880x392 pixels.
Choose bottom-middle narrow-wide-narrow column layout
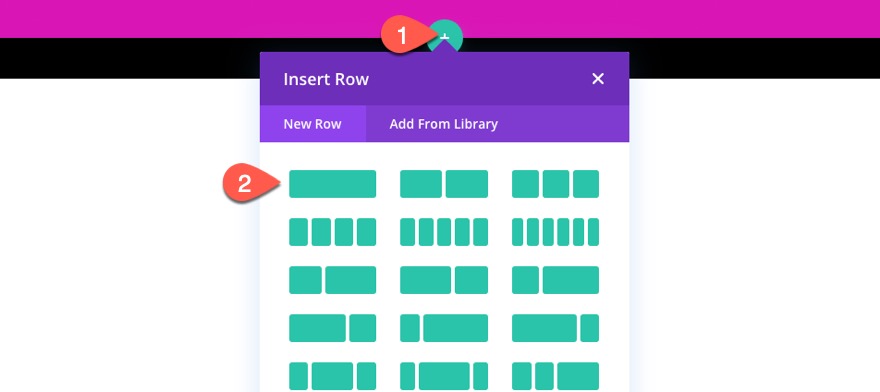tap(443, 376)
